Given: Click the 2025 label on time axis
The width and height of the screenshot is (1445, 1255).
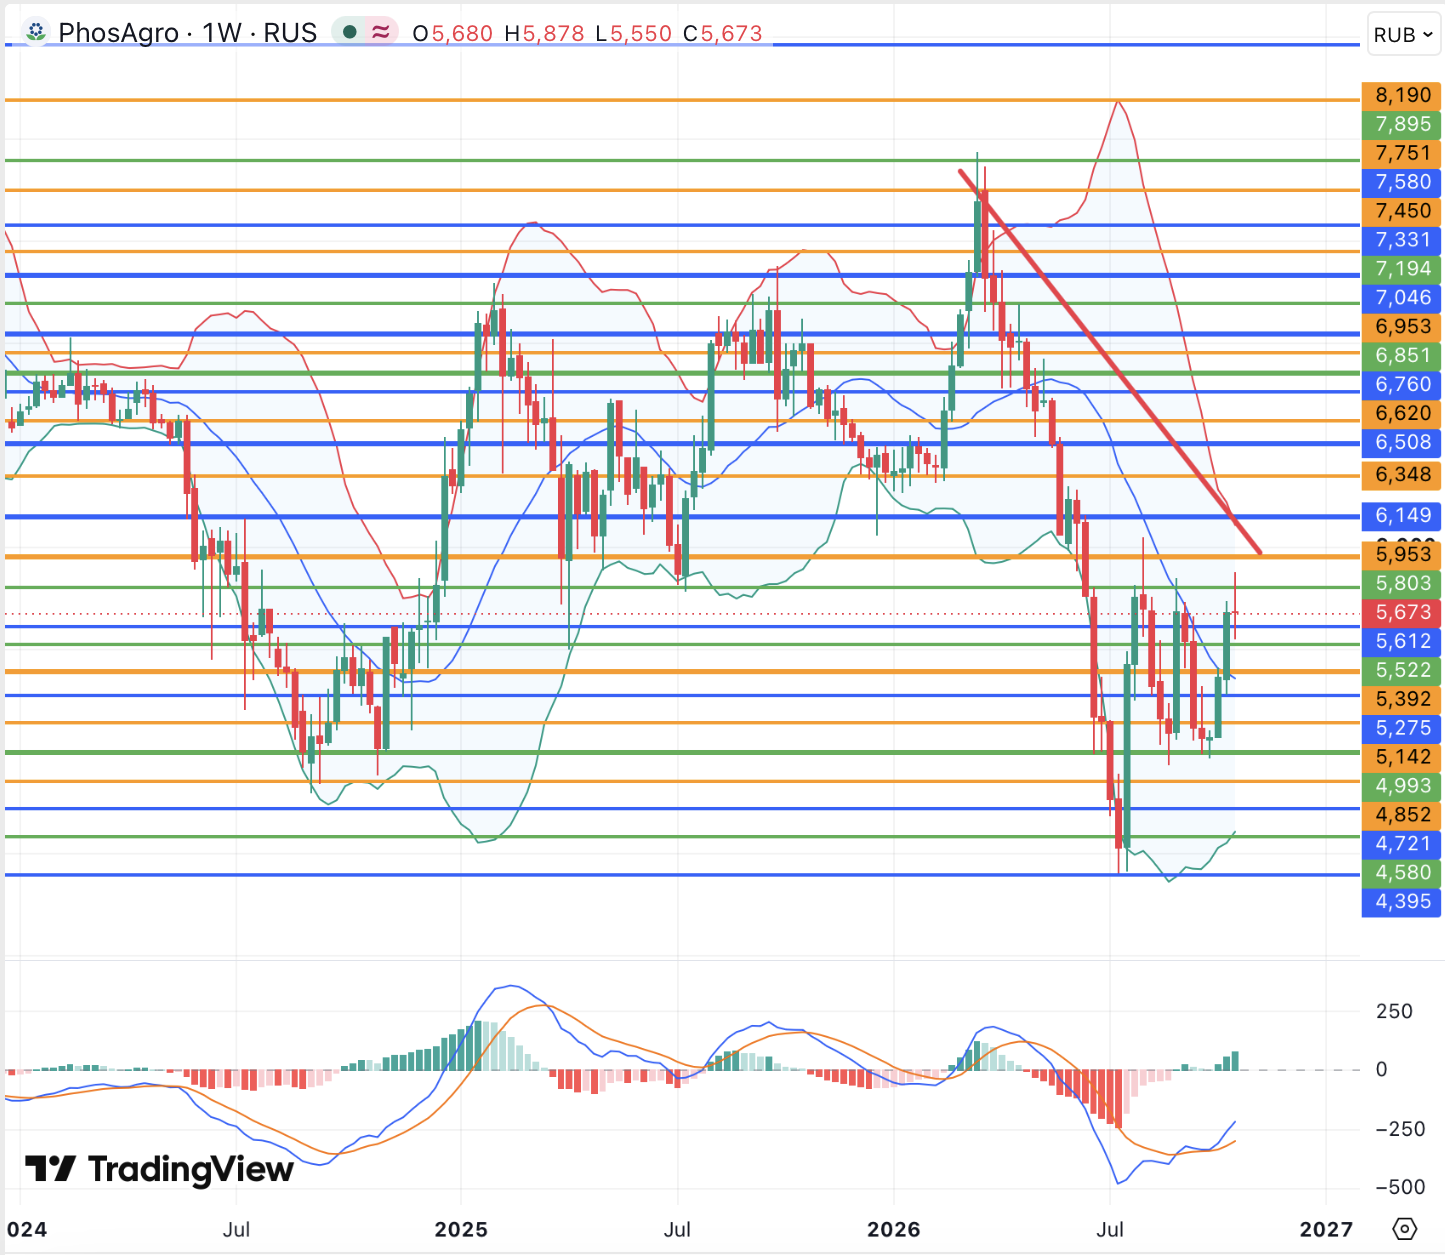Looking at the screenshot, I should coord(461,1229).
